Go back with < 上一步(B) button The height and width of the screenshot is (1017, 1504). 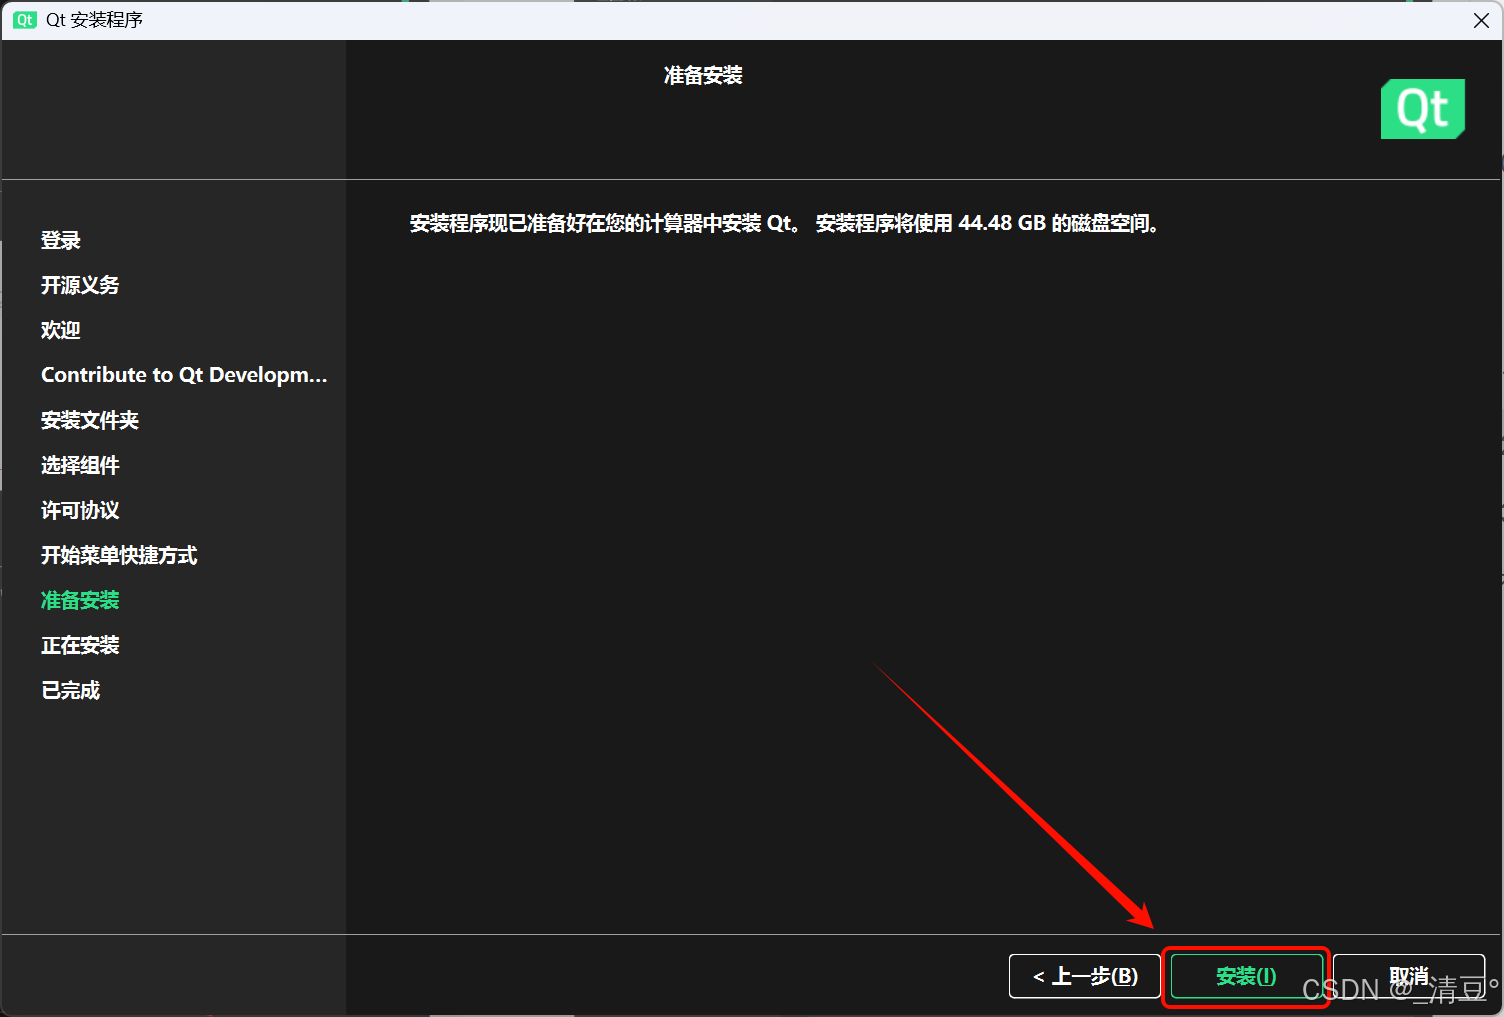click(1085, 976)
